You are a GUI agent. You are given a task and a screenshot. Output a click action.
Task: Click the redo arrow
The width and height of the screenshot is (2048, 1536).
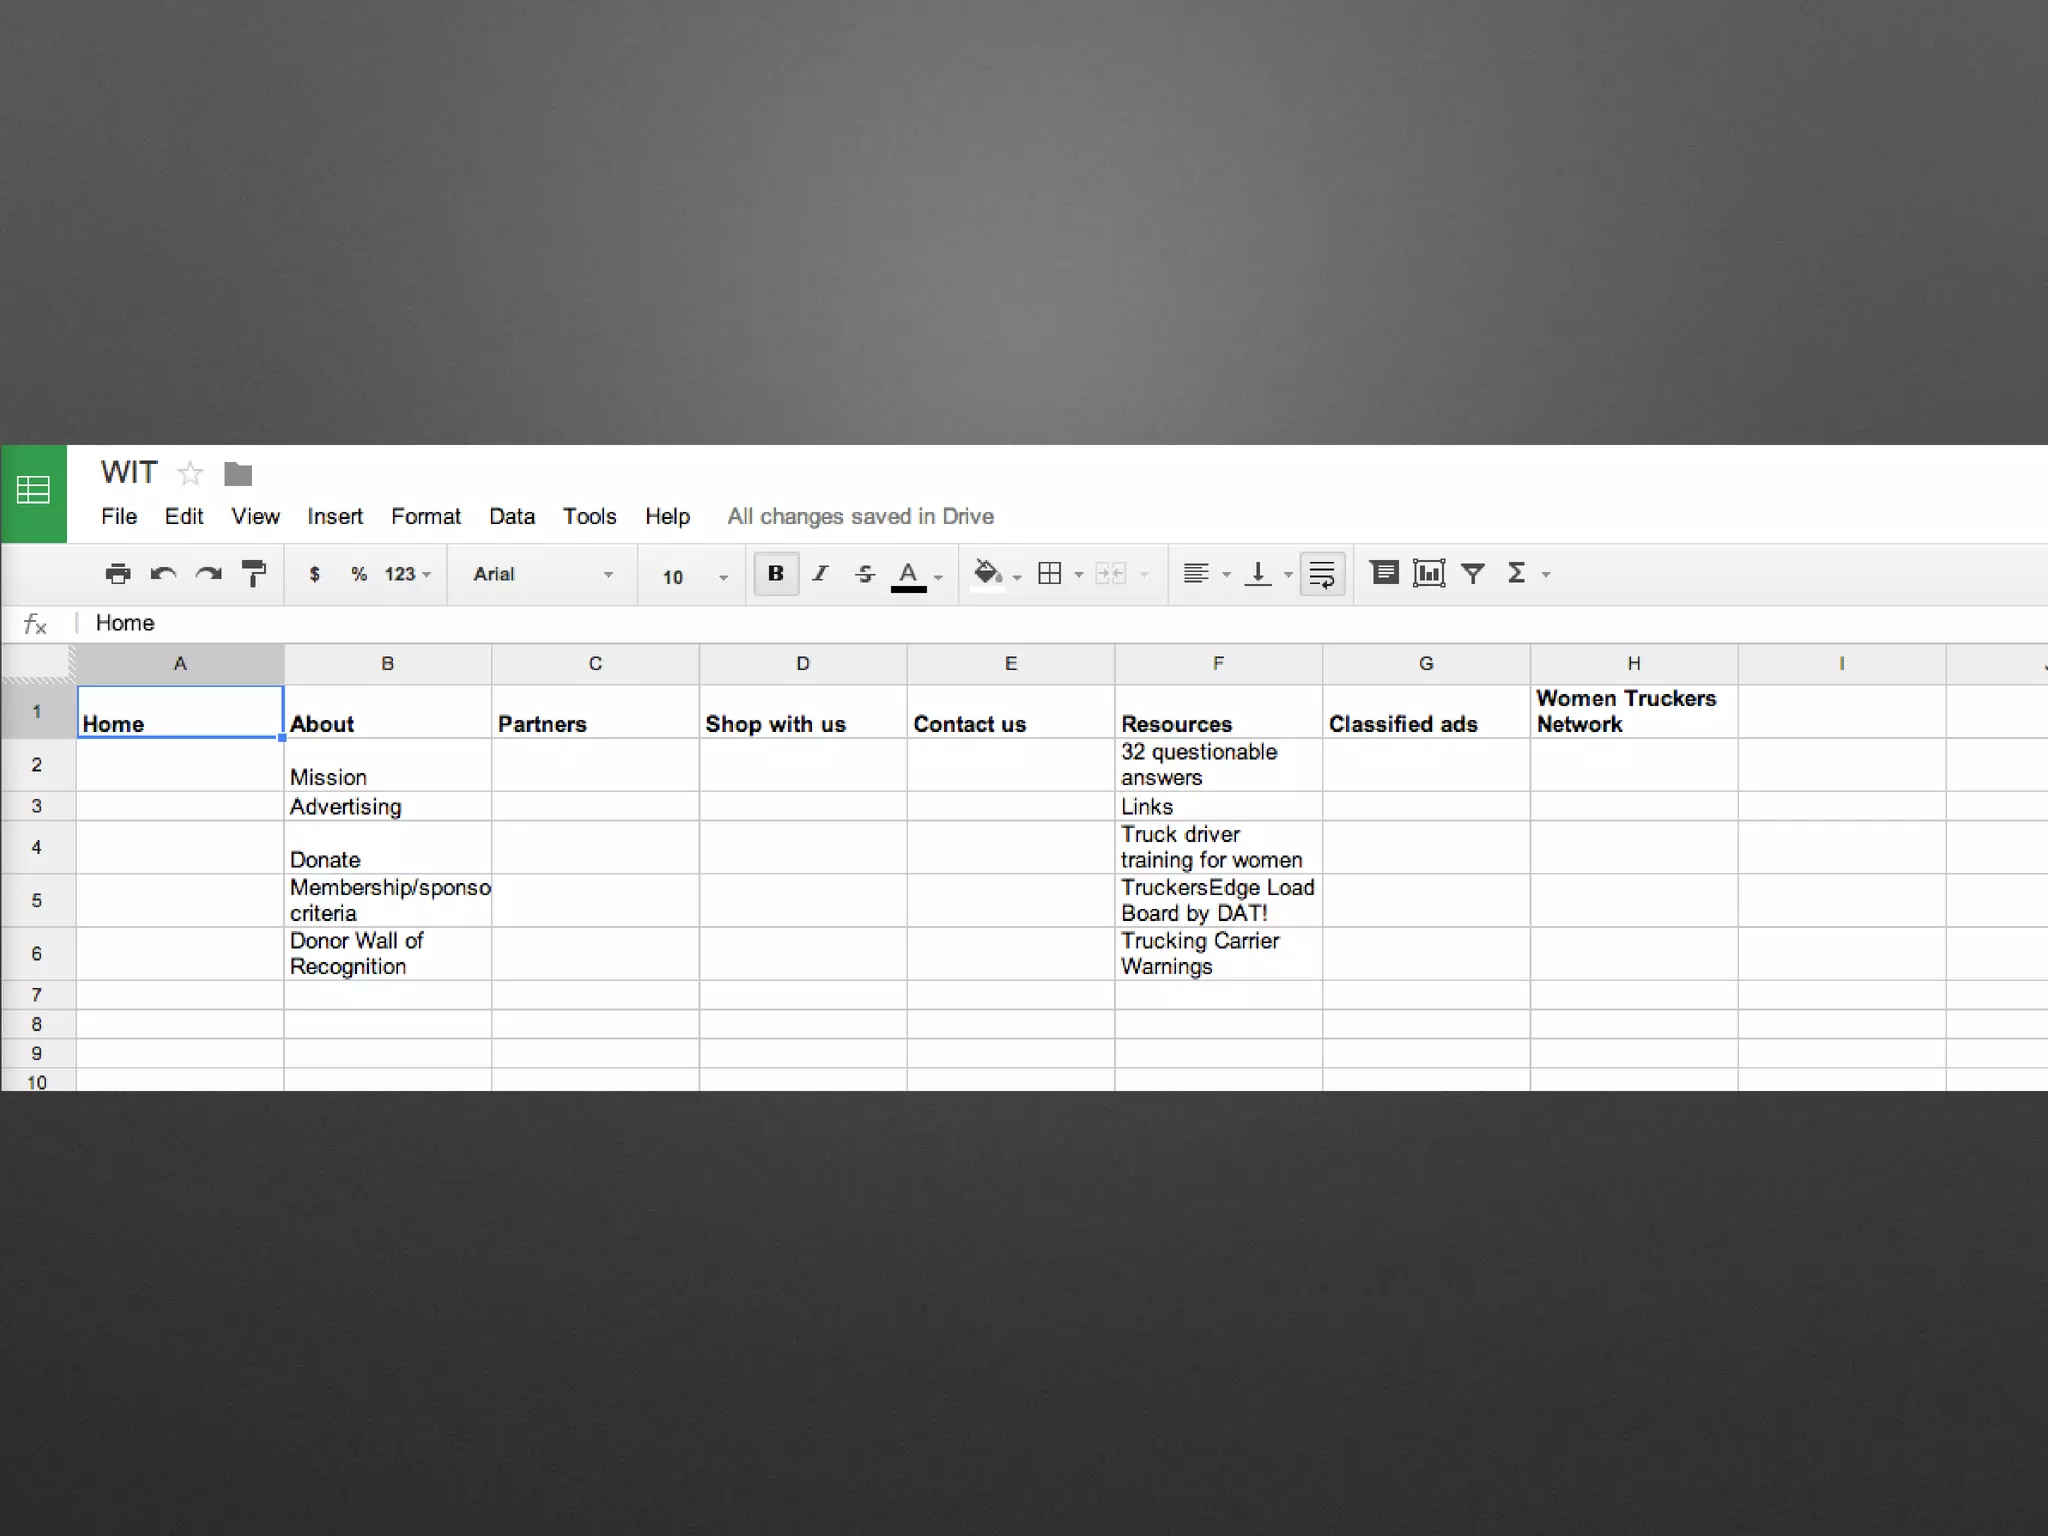point(209,574)
